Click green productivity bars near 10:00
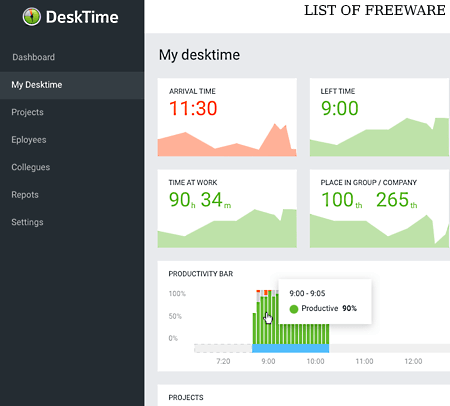The height and width of the screenshot is (406, 450). (x=305, y=334)
